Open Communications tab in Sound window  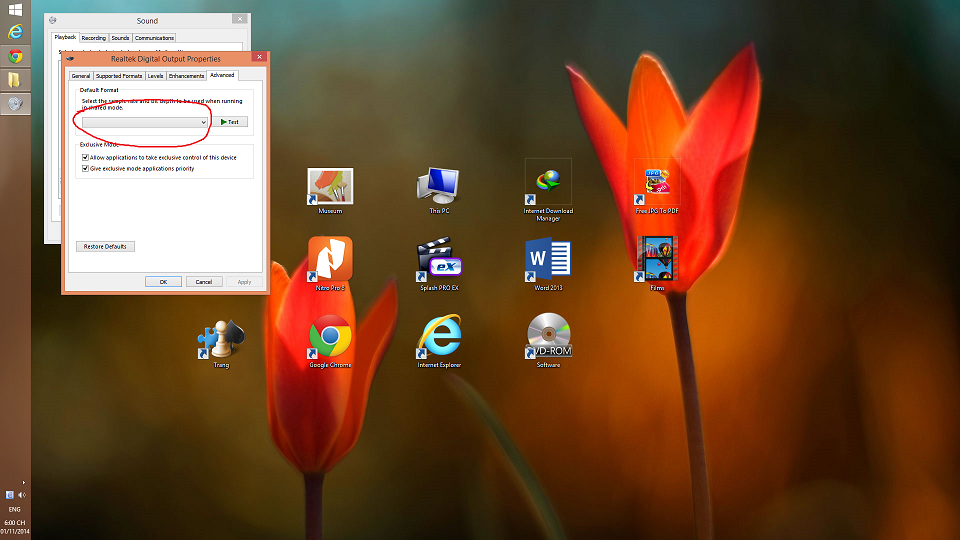coord(154,38)
